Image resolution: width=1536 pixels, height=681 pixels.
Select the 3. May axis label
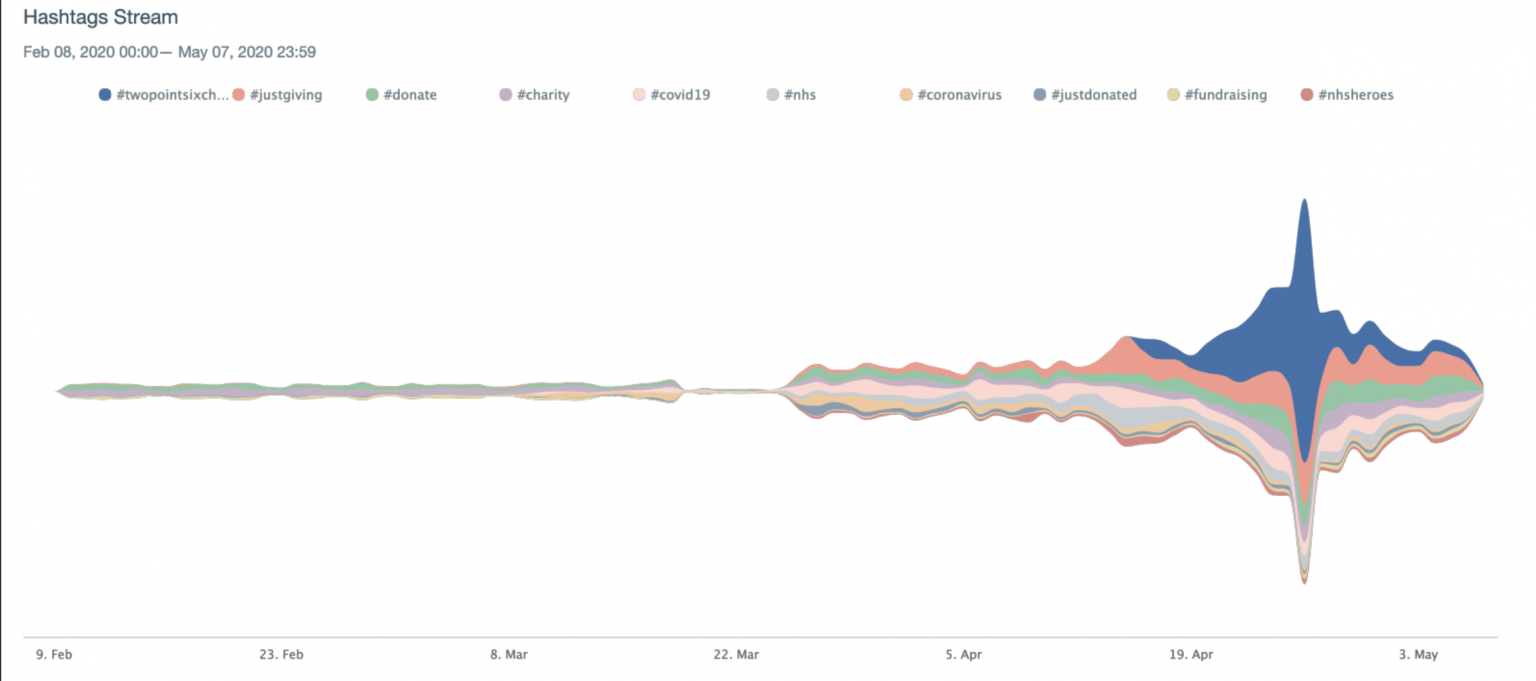(x=1418, y=655)
